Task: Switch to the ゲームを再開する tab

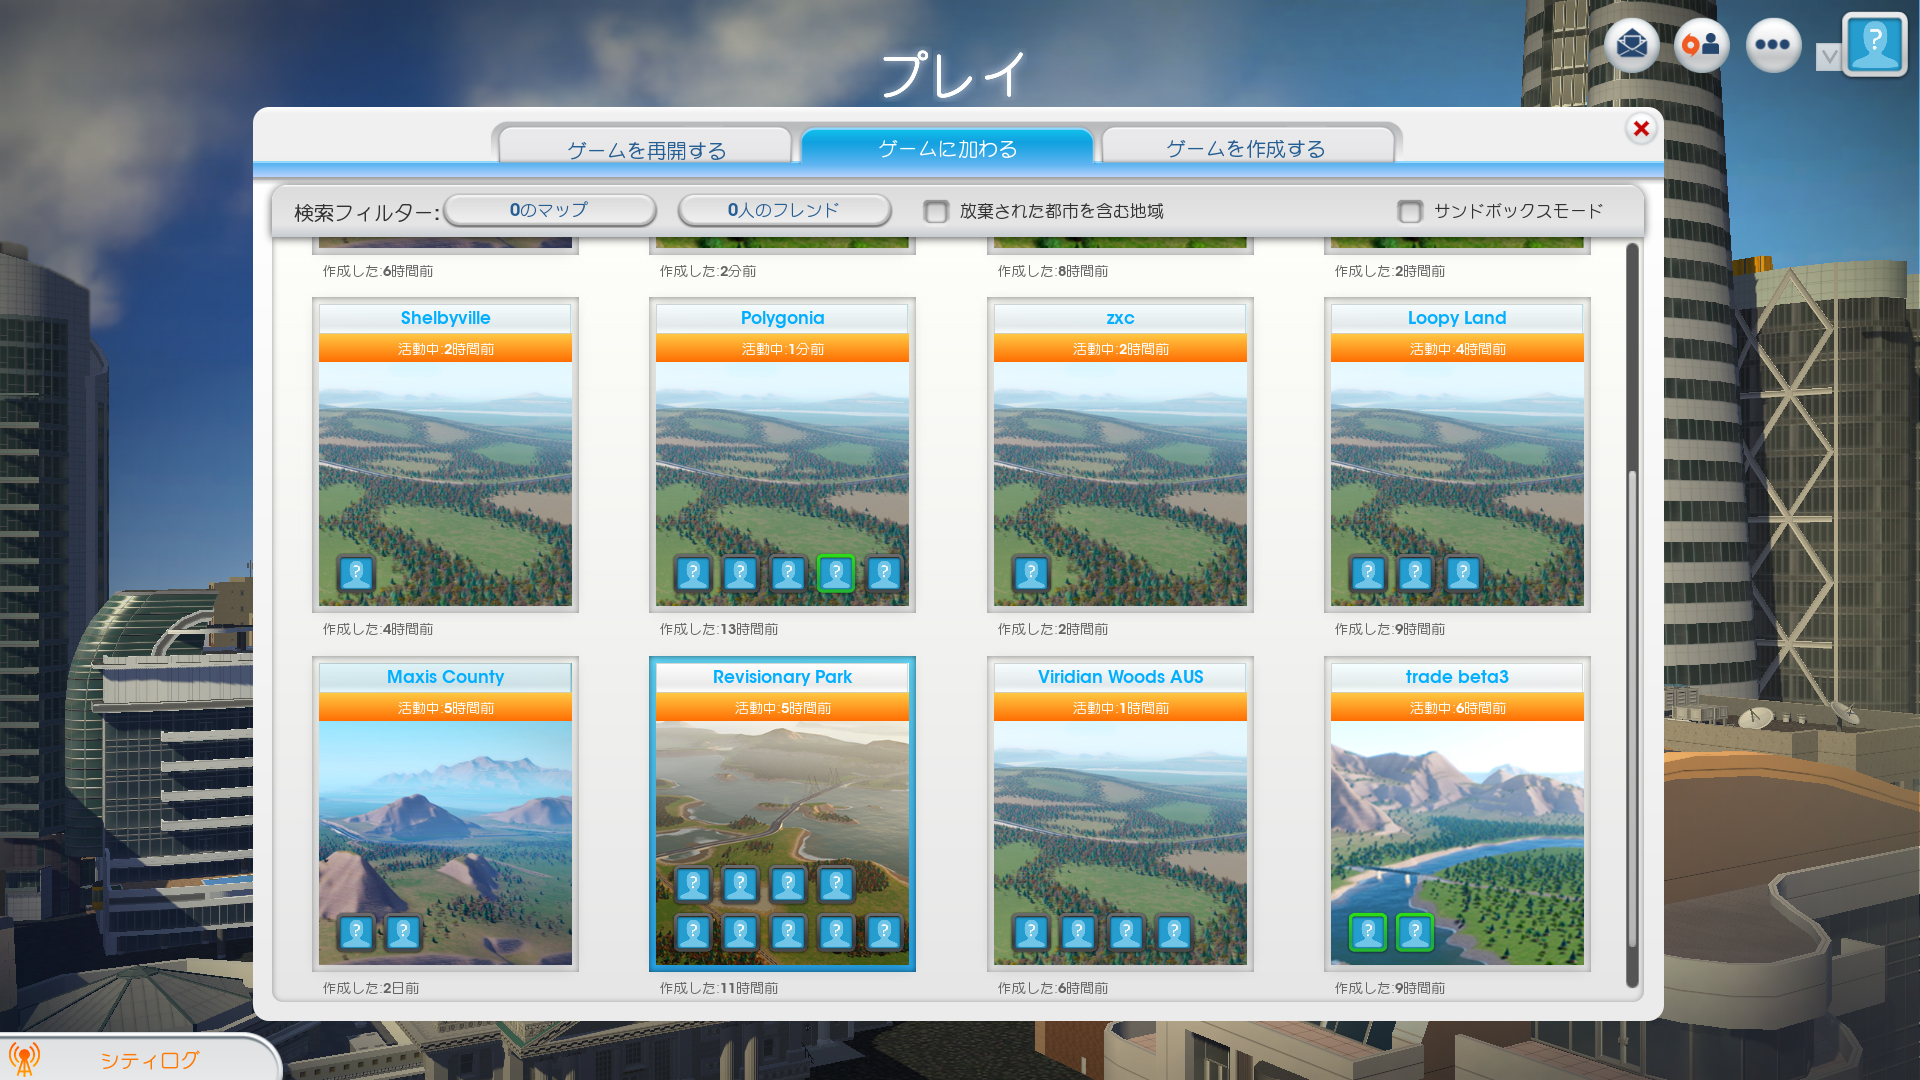Action: (646, 149)
